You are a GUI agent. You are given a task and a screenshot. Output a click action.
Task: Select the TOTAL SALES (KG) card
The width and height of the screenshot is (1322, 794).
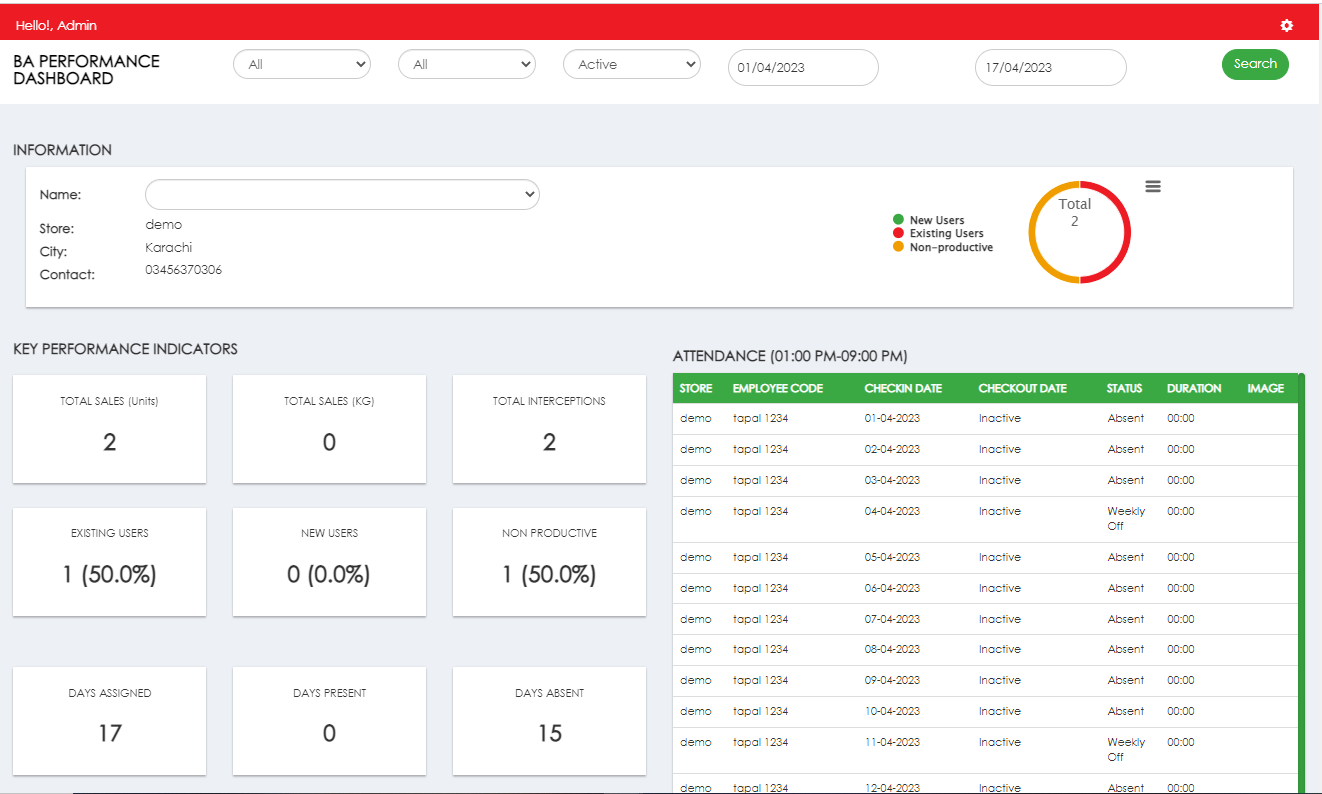(329, 429)
